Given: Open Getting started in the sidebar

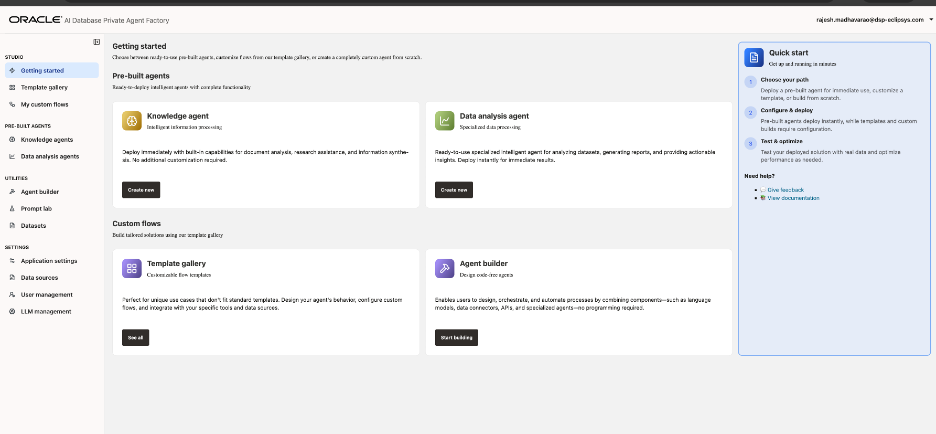Looking at the screenshot, I should (x=42, y=71).
